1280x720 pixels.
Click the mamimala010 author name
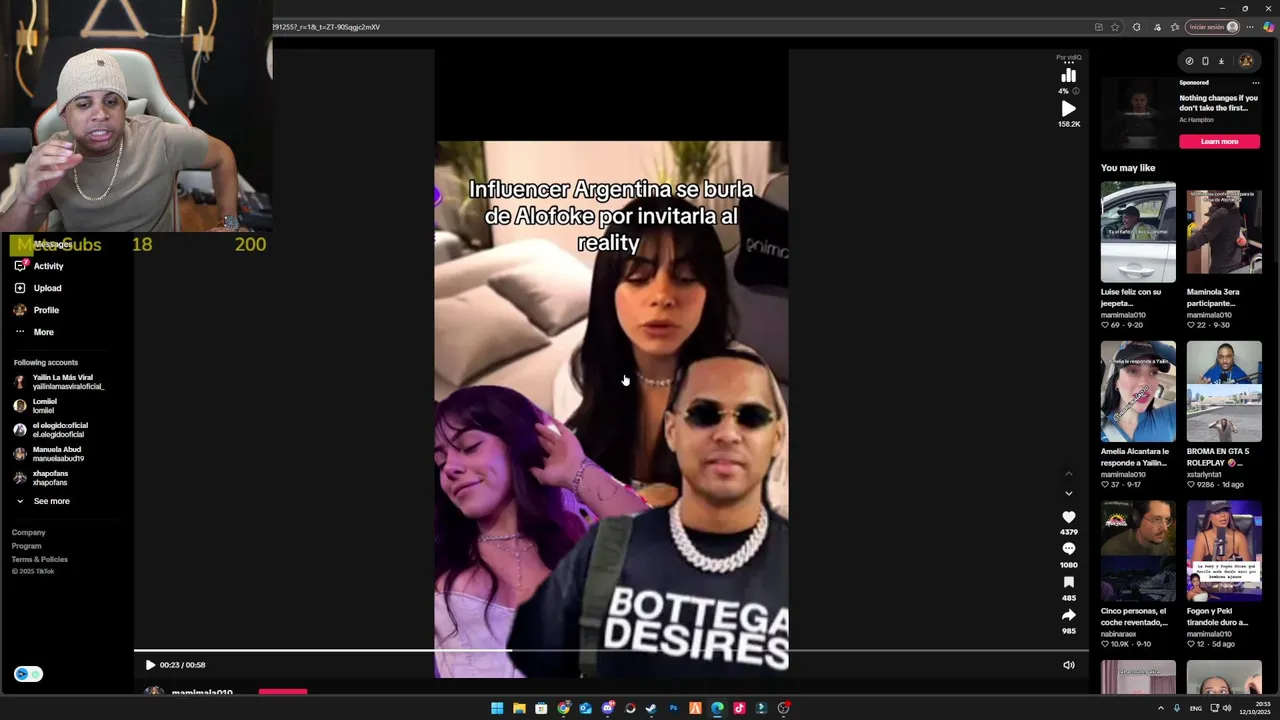tap(202, 692)
